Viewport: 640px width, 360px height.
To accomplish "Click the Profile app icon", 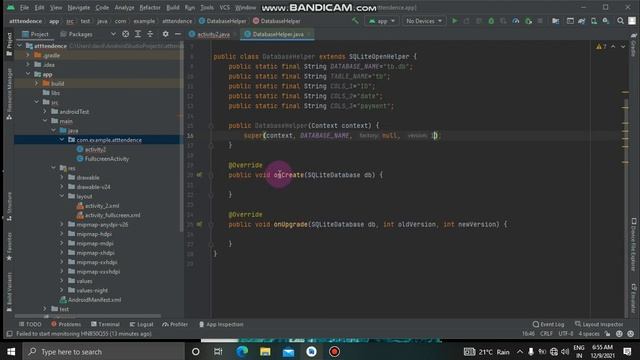I will [516, 21].
